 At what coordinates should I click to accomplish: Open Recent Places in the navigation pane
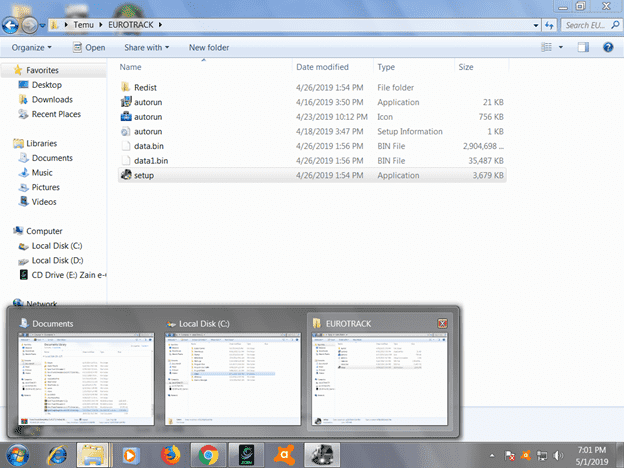[56, 114]
